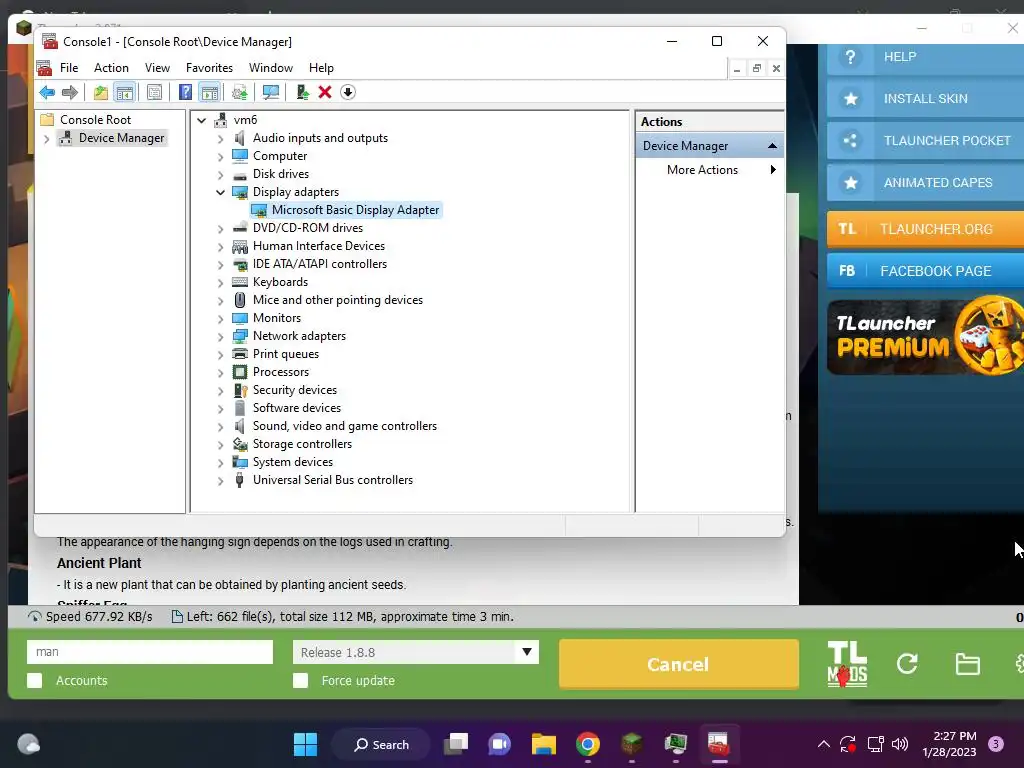Screen dimensions: 1024x768
Task: Click the Up one level folder icon
Action: pyautogui.click(x=101, y=92)
